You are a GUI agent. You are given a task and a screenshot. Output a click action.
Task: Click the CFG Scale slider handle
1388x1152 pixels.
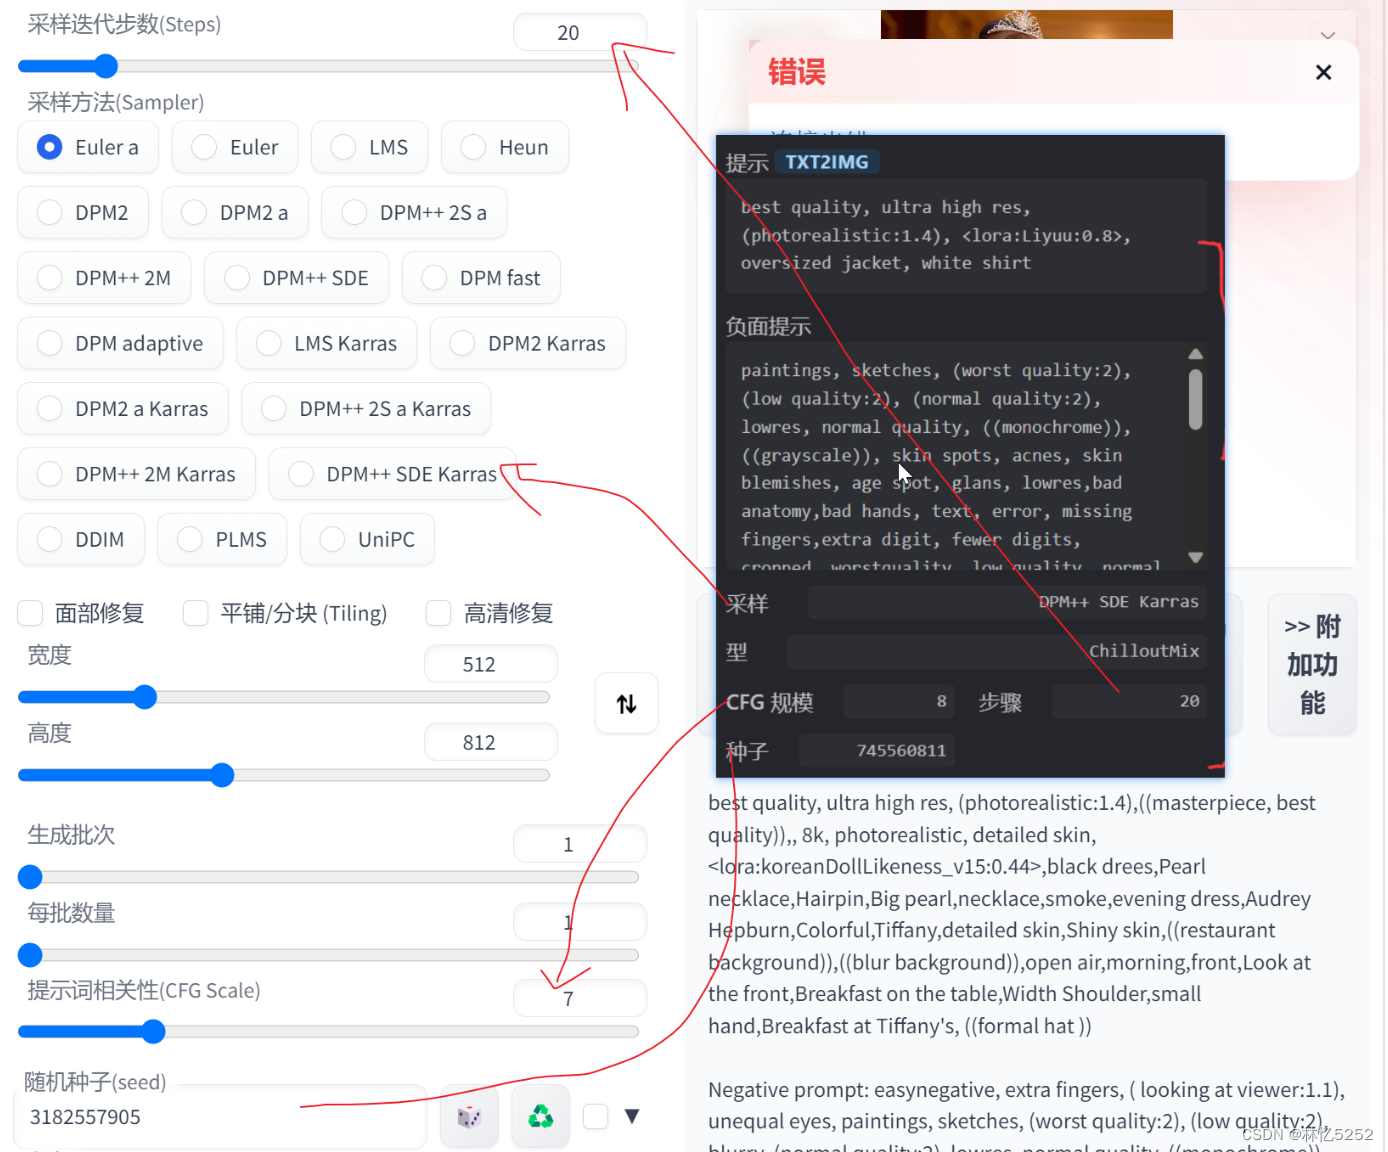point(153,1031)
